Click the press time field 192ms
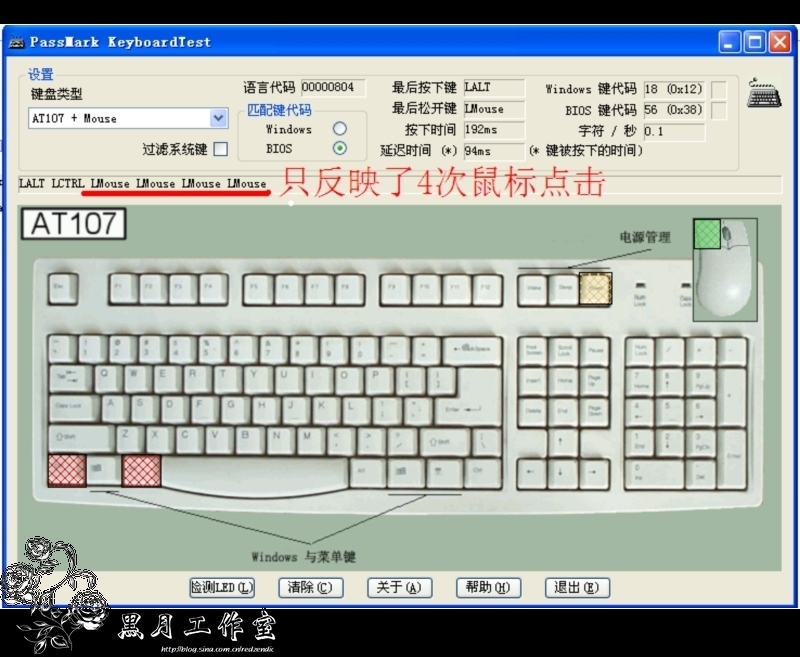 (x=494, y=130)
